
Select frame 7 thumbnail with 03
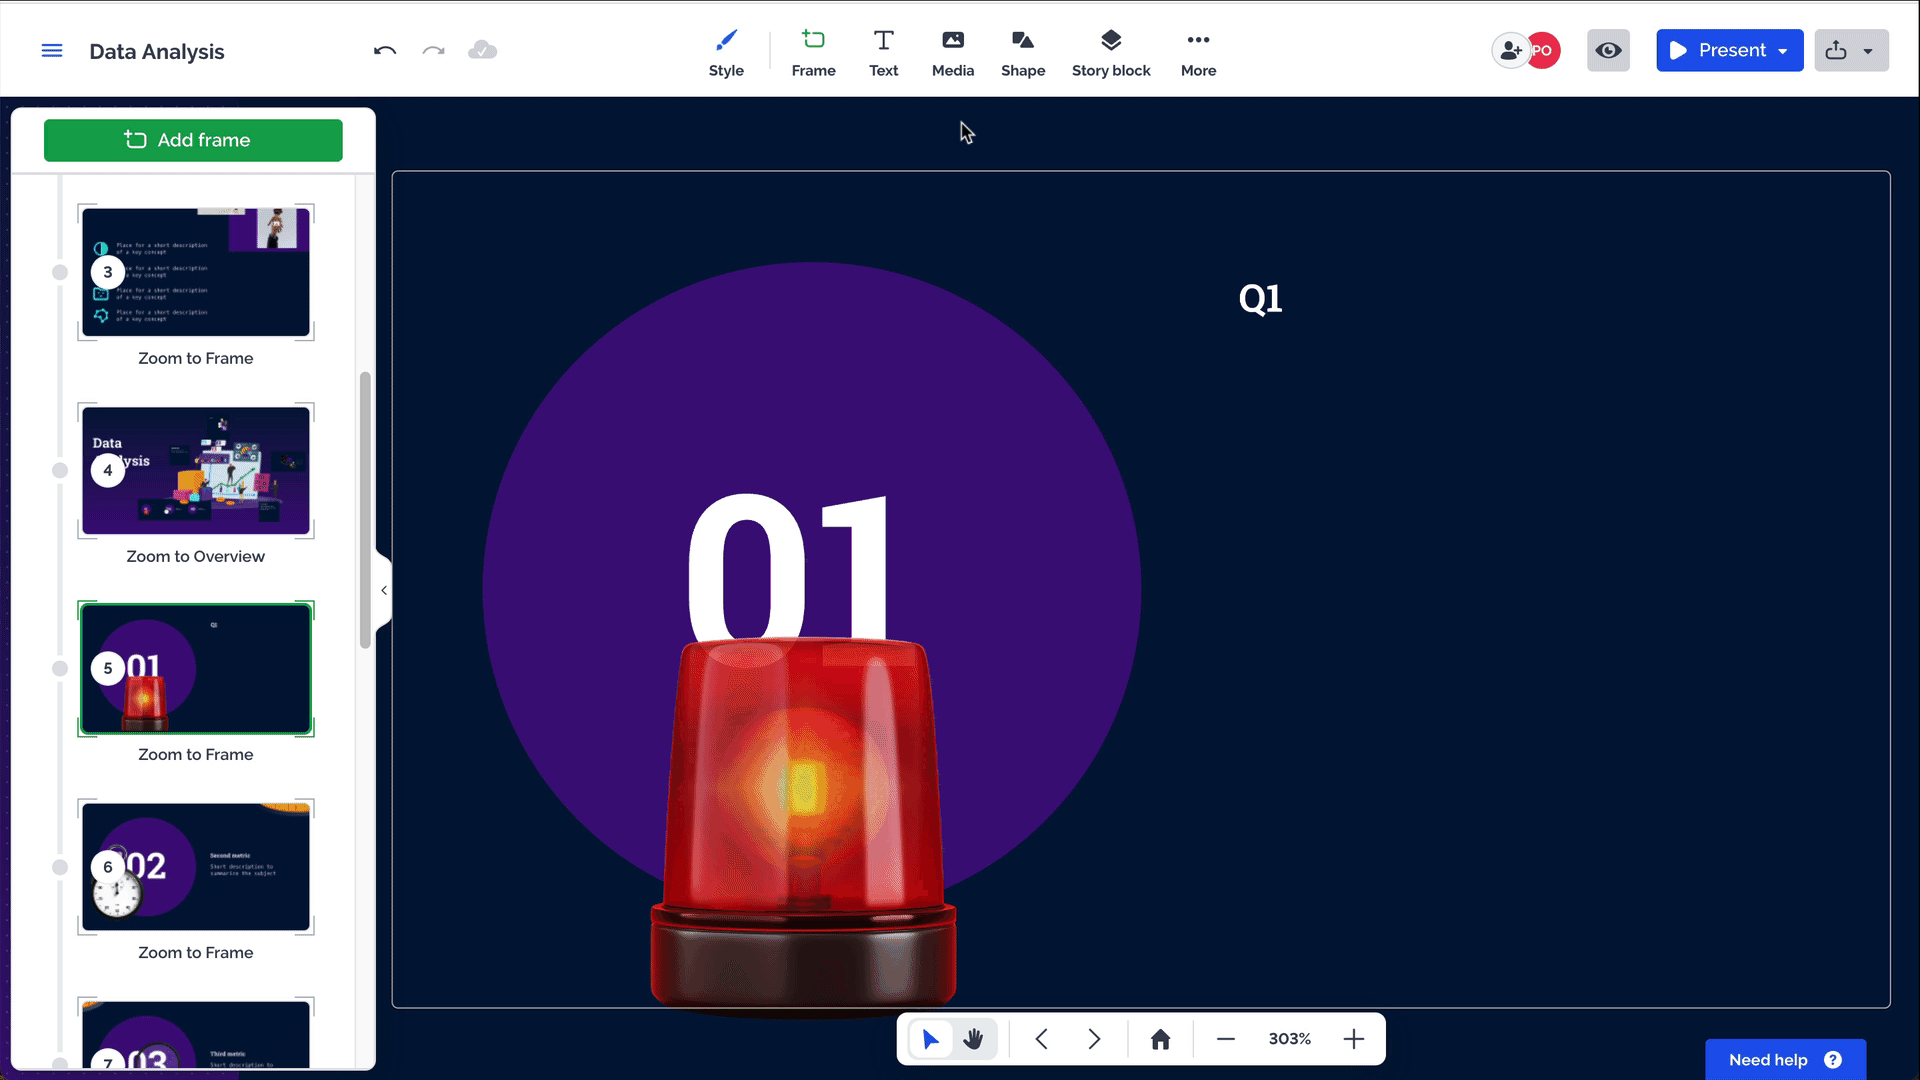[x=196, y=1035]
